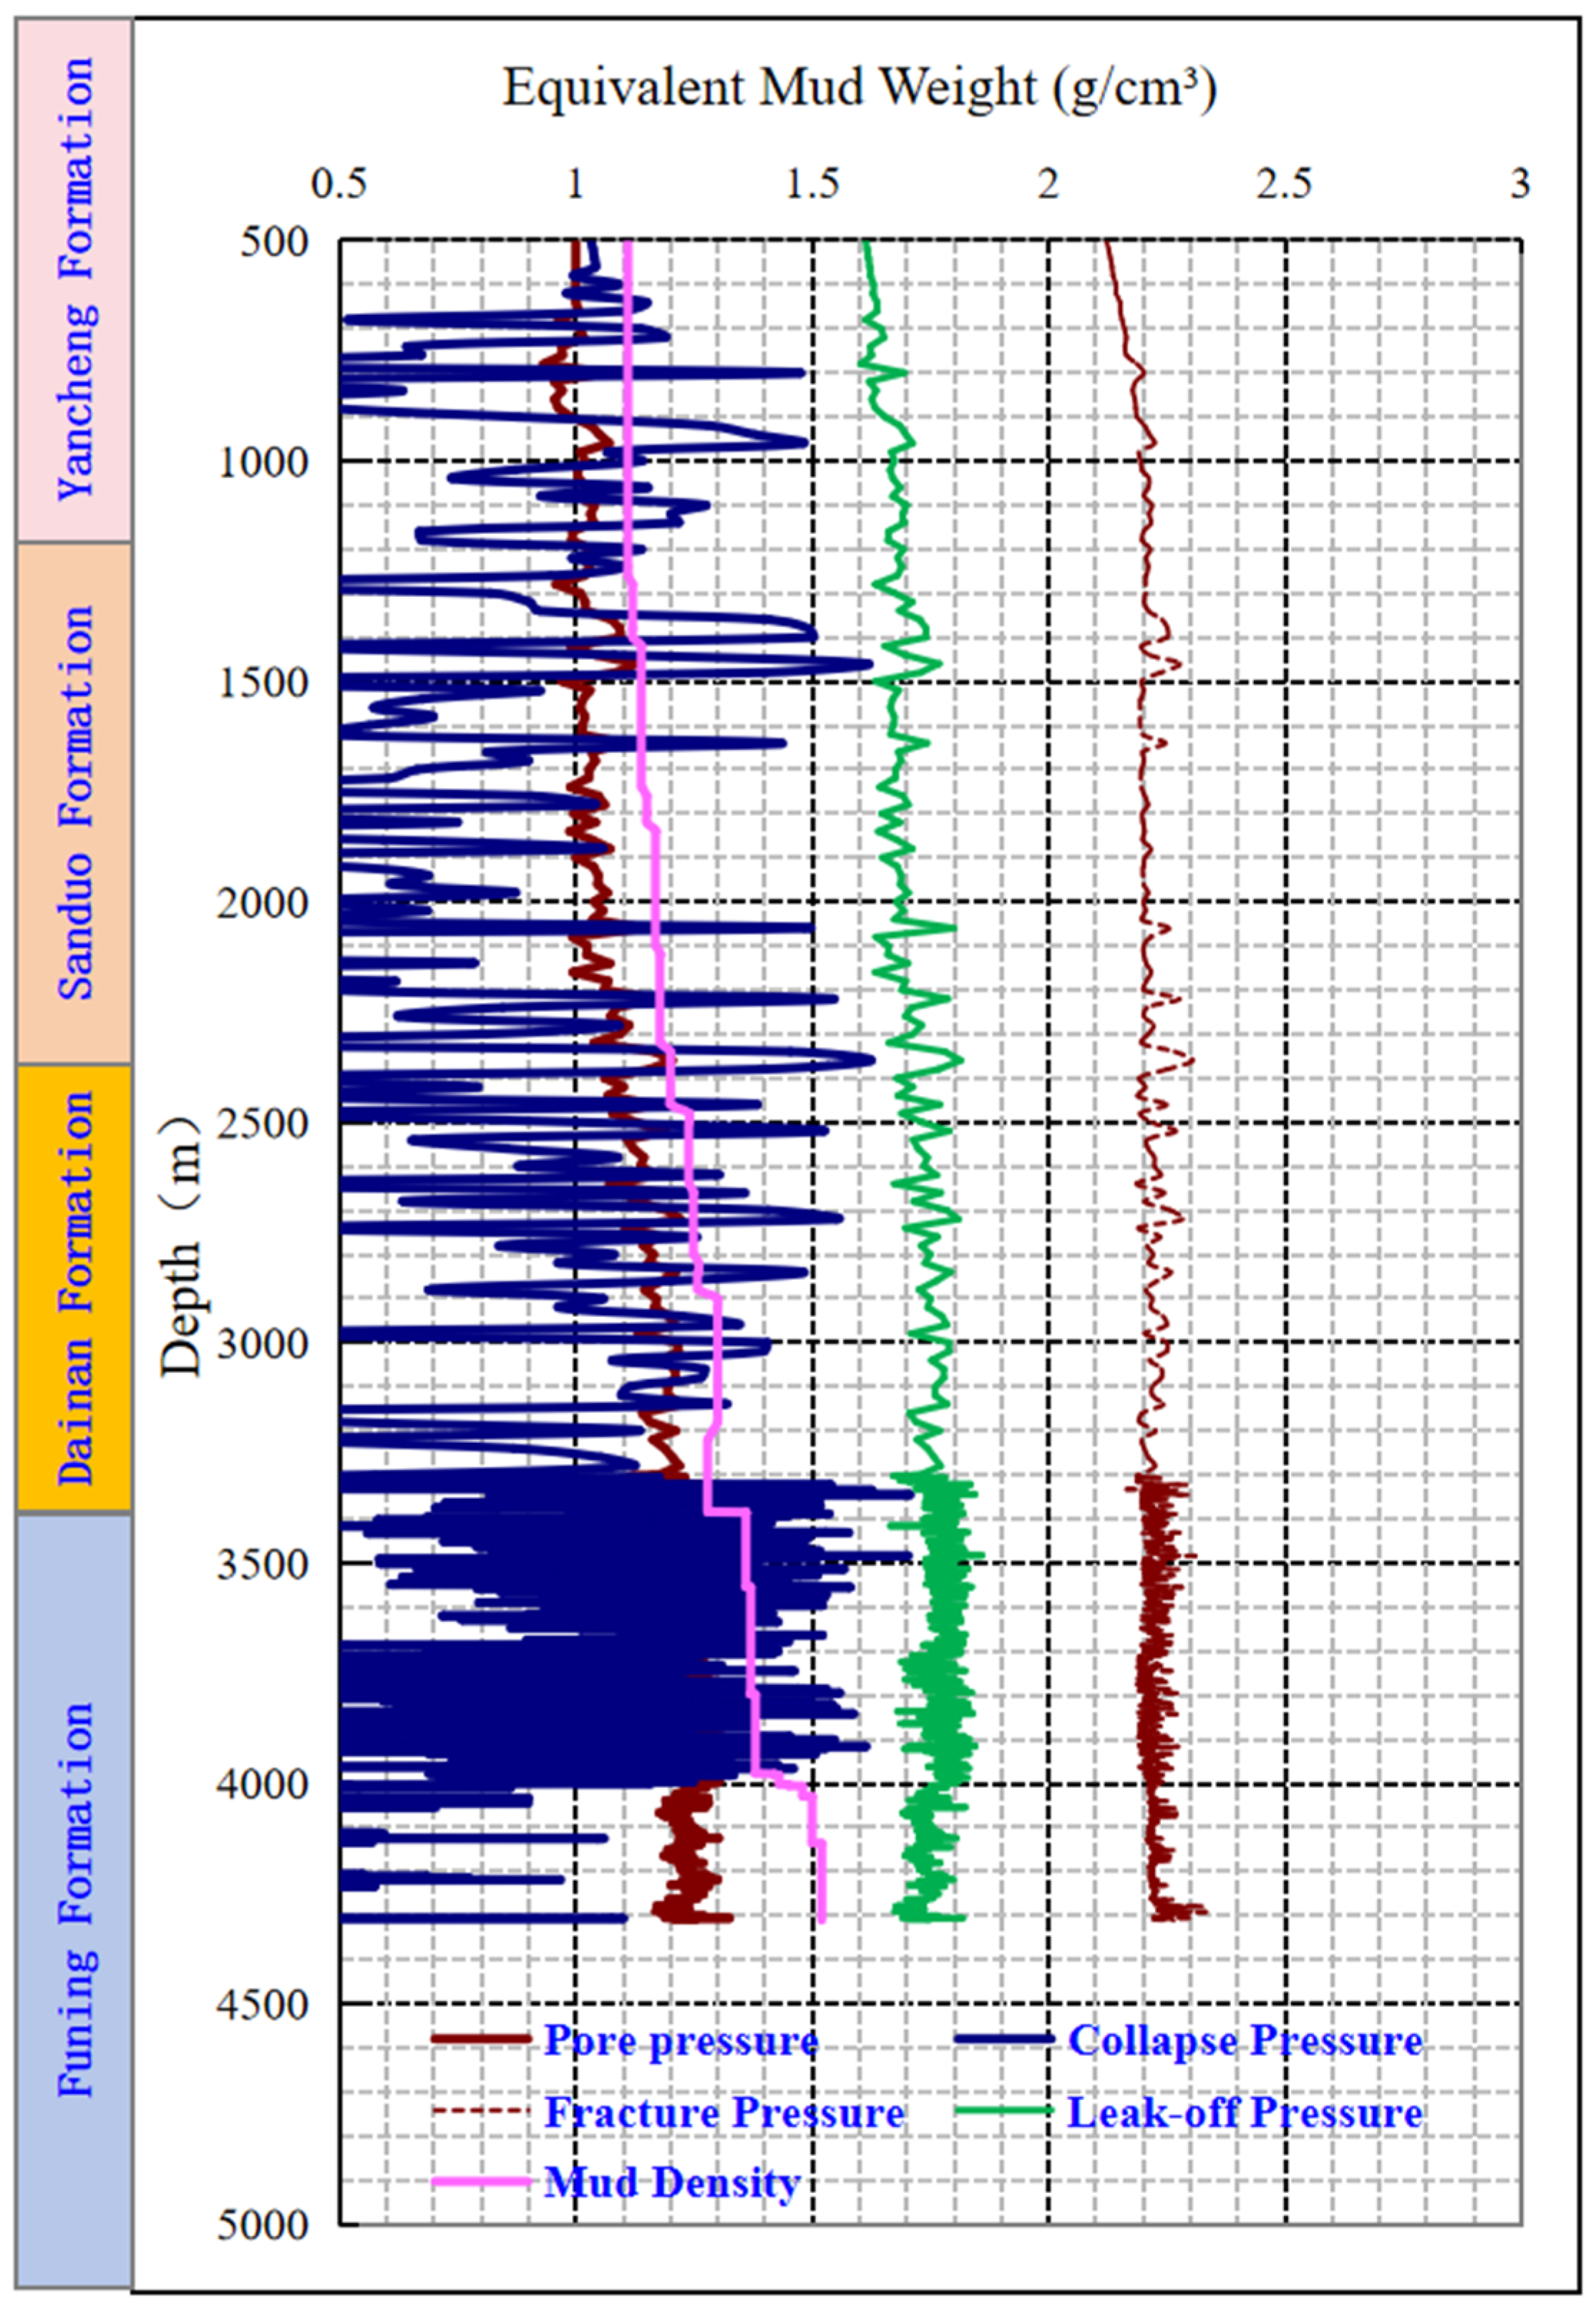
Task: Select the Sanduo Formation block
Action: pos(74,803)
